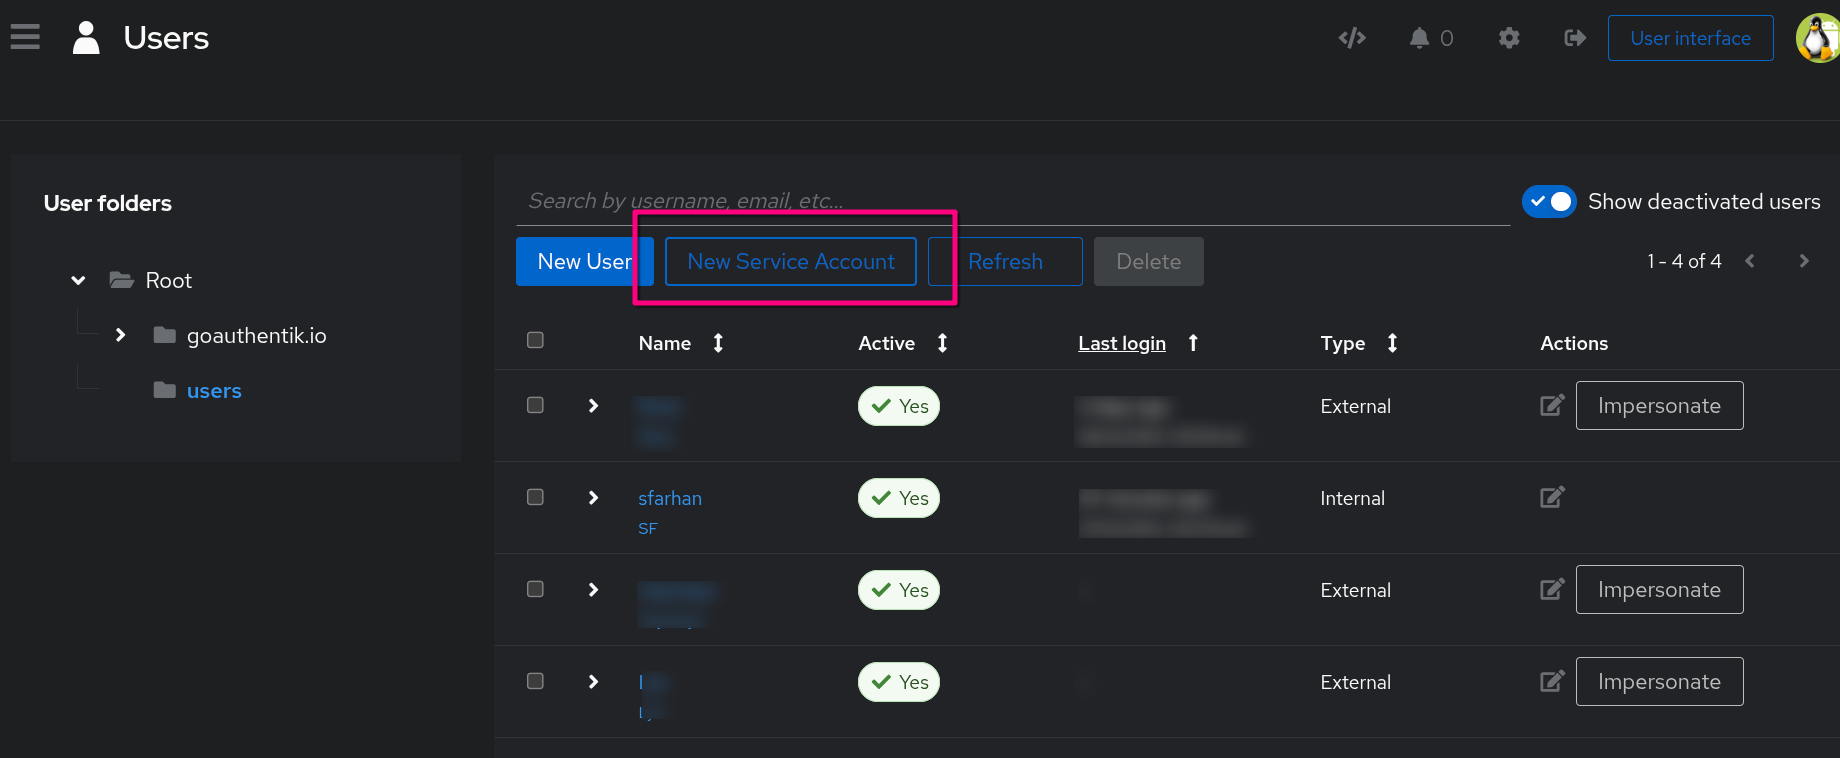
Task: Sign out using the logout icon
Action: pyautogui.click(x=1574, y=37)
